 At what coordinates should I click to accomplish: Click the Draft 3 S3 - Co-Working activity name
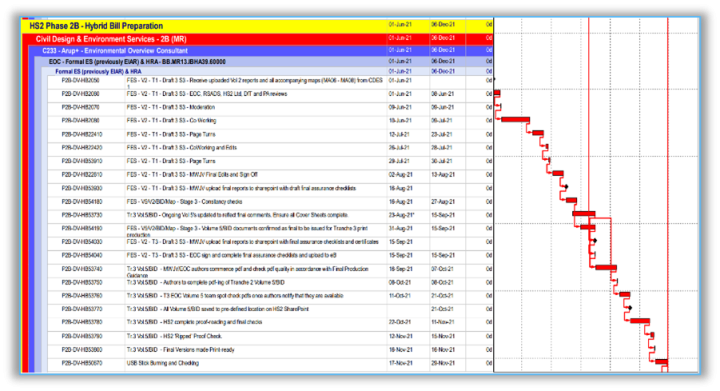pyautogui.click(x=171, y=121)
